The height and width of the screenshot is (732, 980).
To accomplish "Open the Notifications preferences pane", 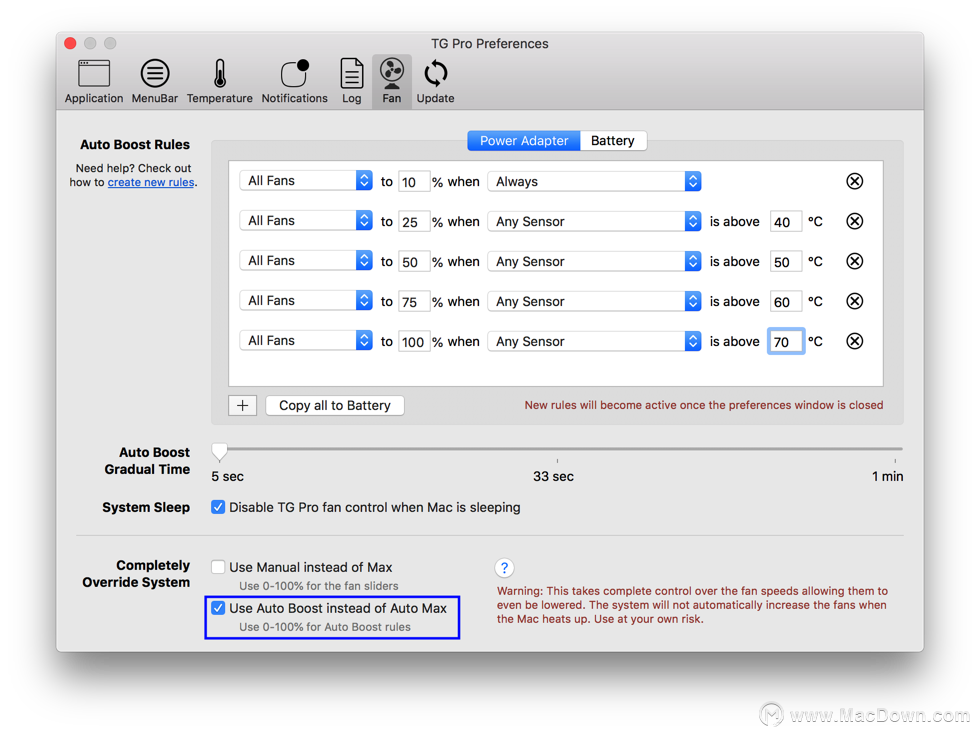I will 294,82.
